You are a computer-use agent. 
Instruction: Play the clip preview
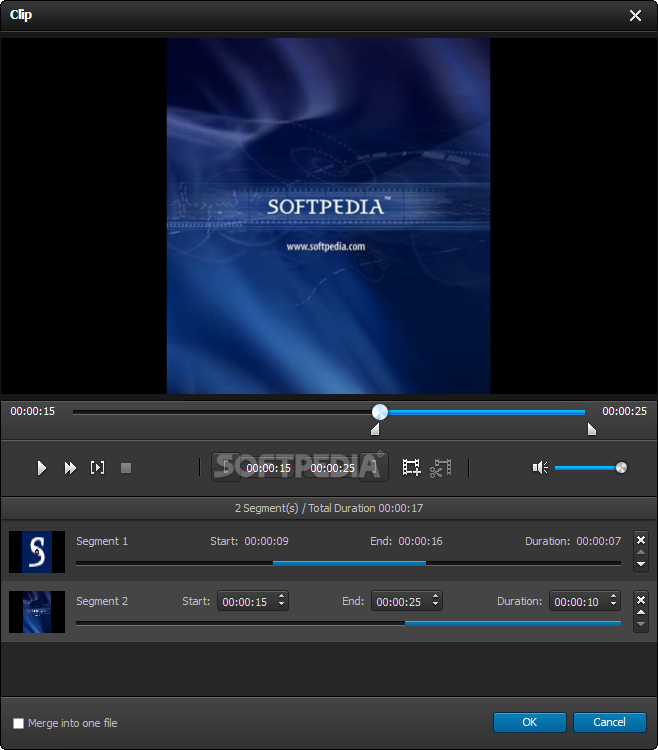42,468
